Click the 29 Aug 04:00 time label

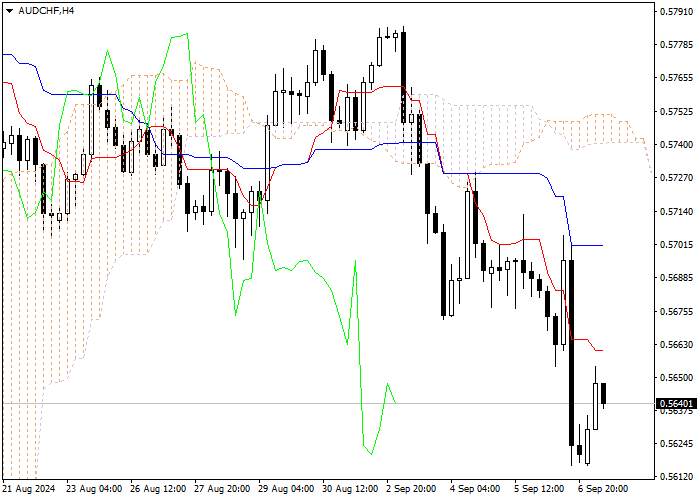[x=287, y=489]
